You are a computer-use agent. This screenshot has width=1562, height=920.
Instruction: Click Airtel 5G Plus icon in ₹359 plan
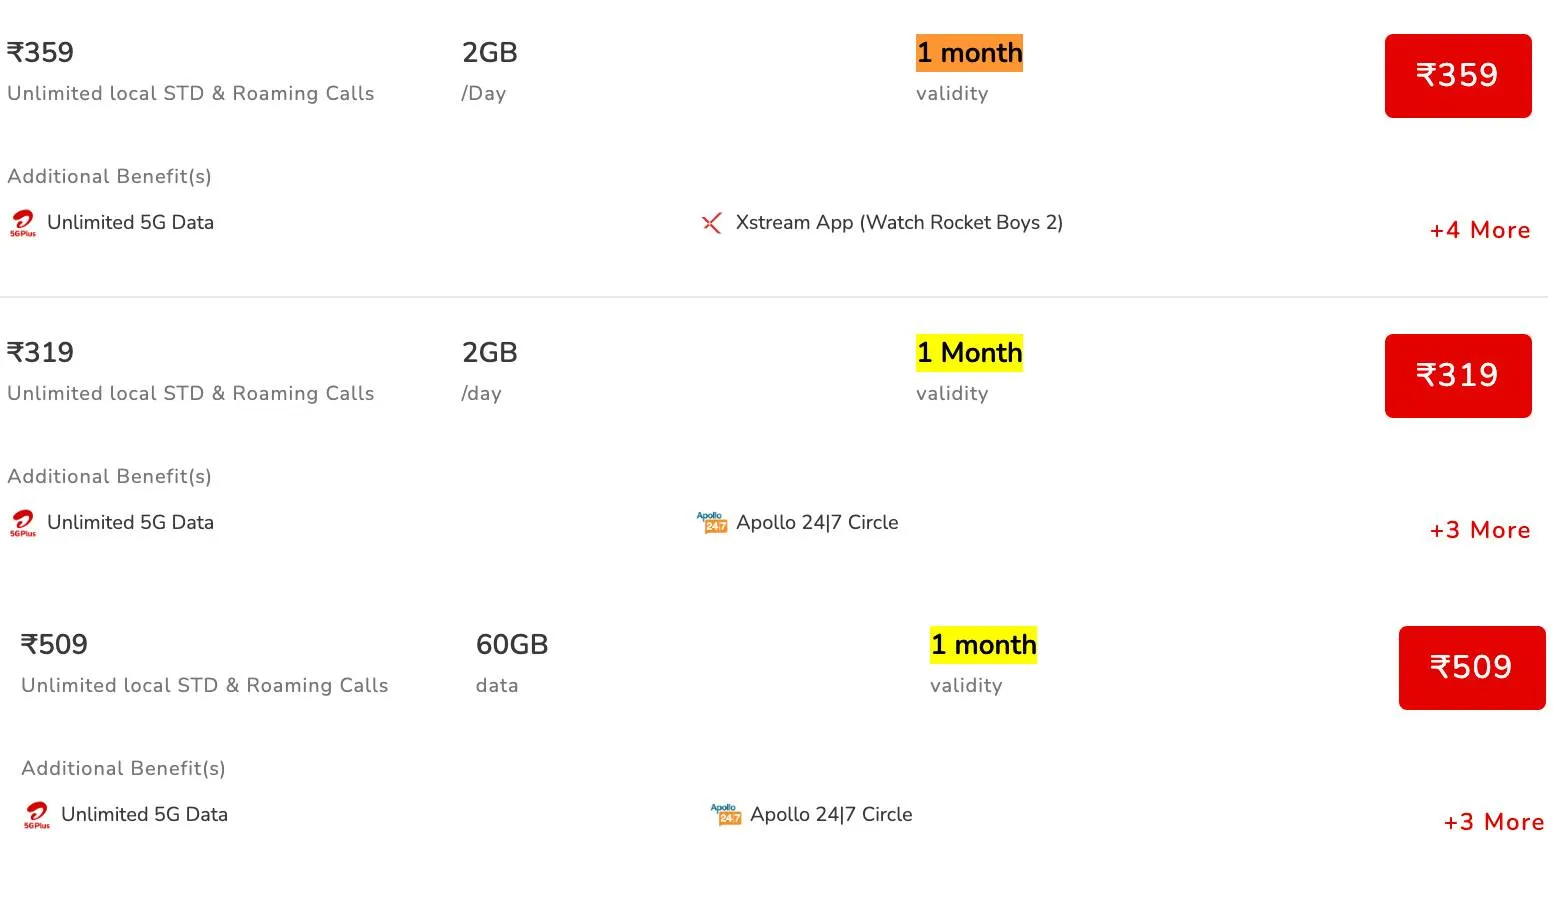23,223
